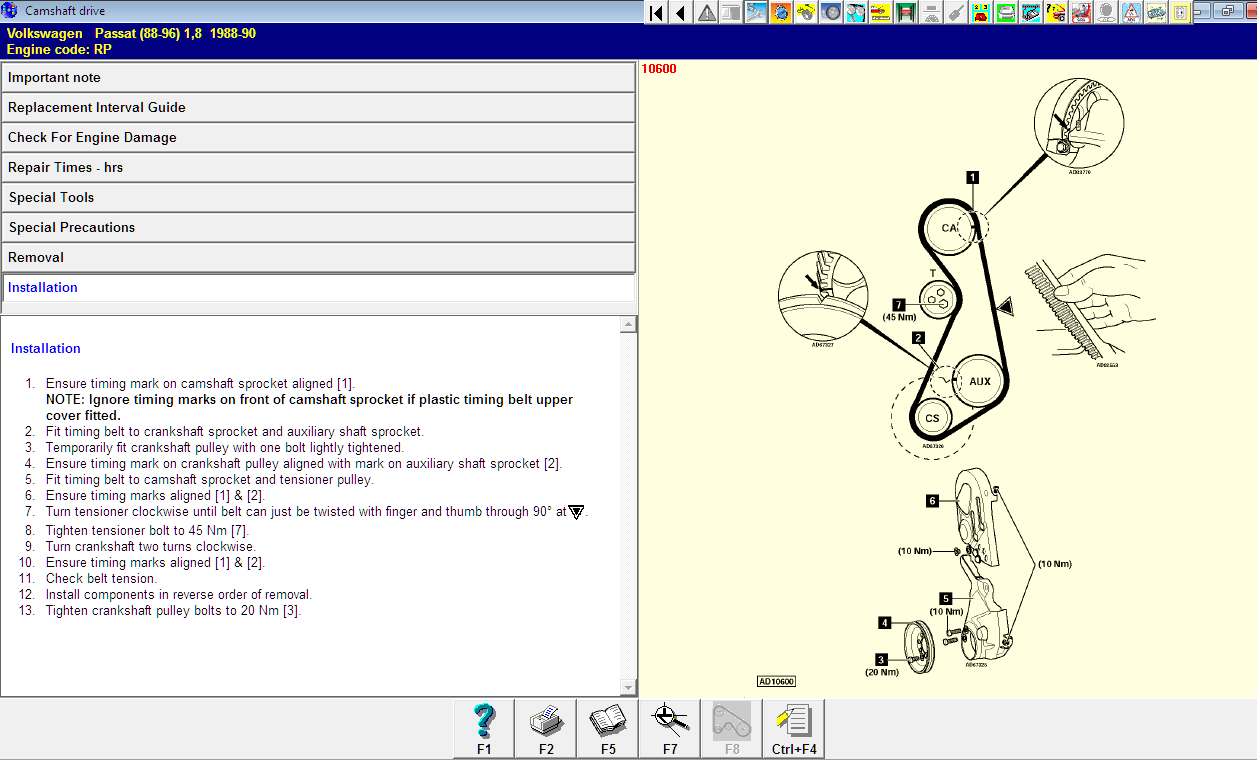Screen dimensions: 1257x760
Task: Open the grey round lamp icon
Action: click(1105, 13)
